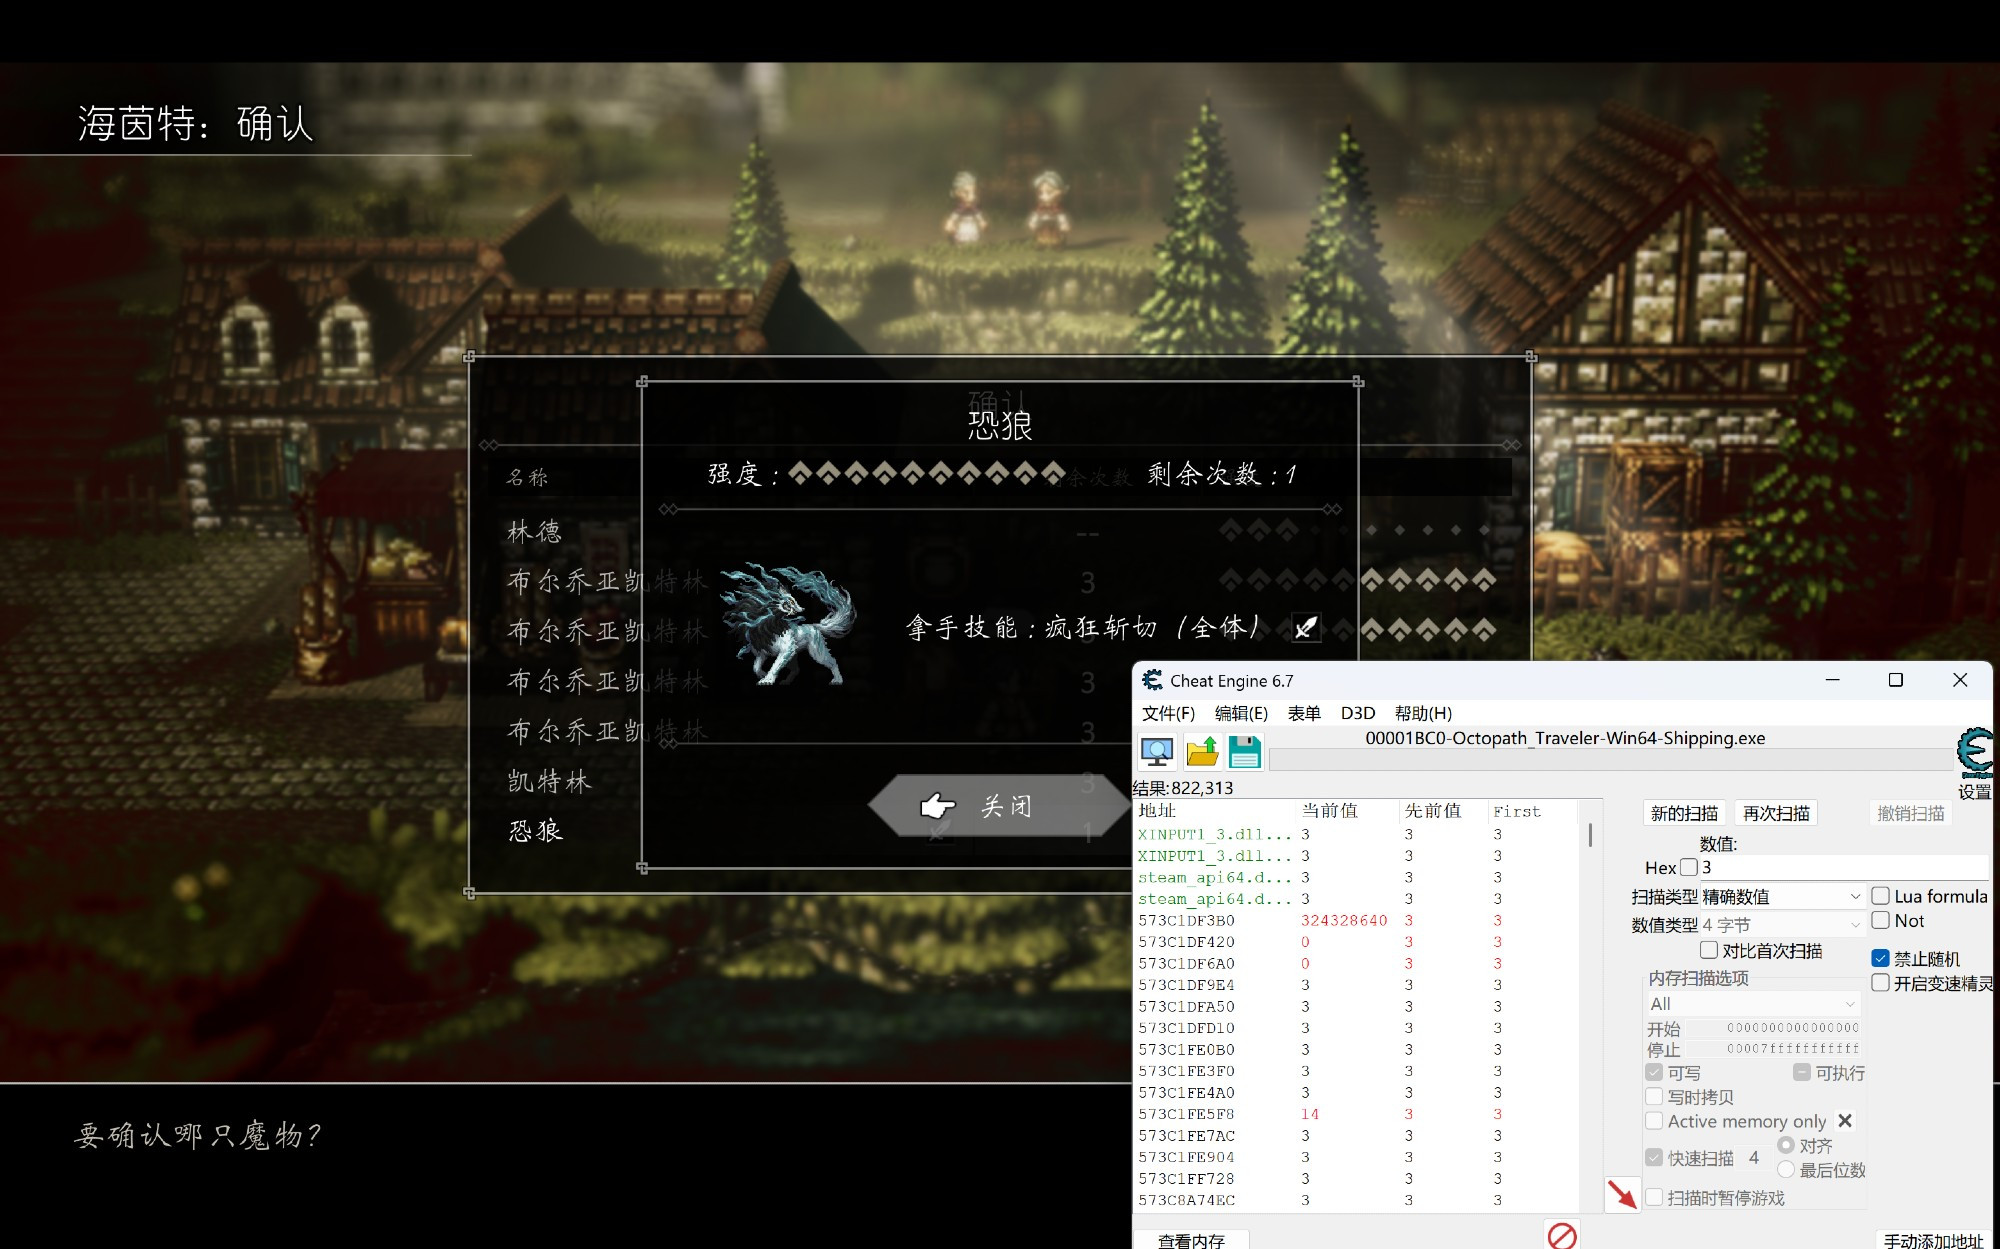Select address row 573C1FF728
The width and height of the screenshot is (2000, 1249).
[x=1356, y=1179]
